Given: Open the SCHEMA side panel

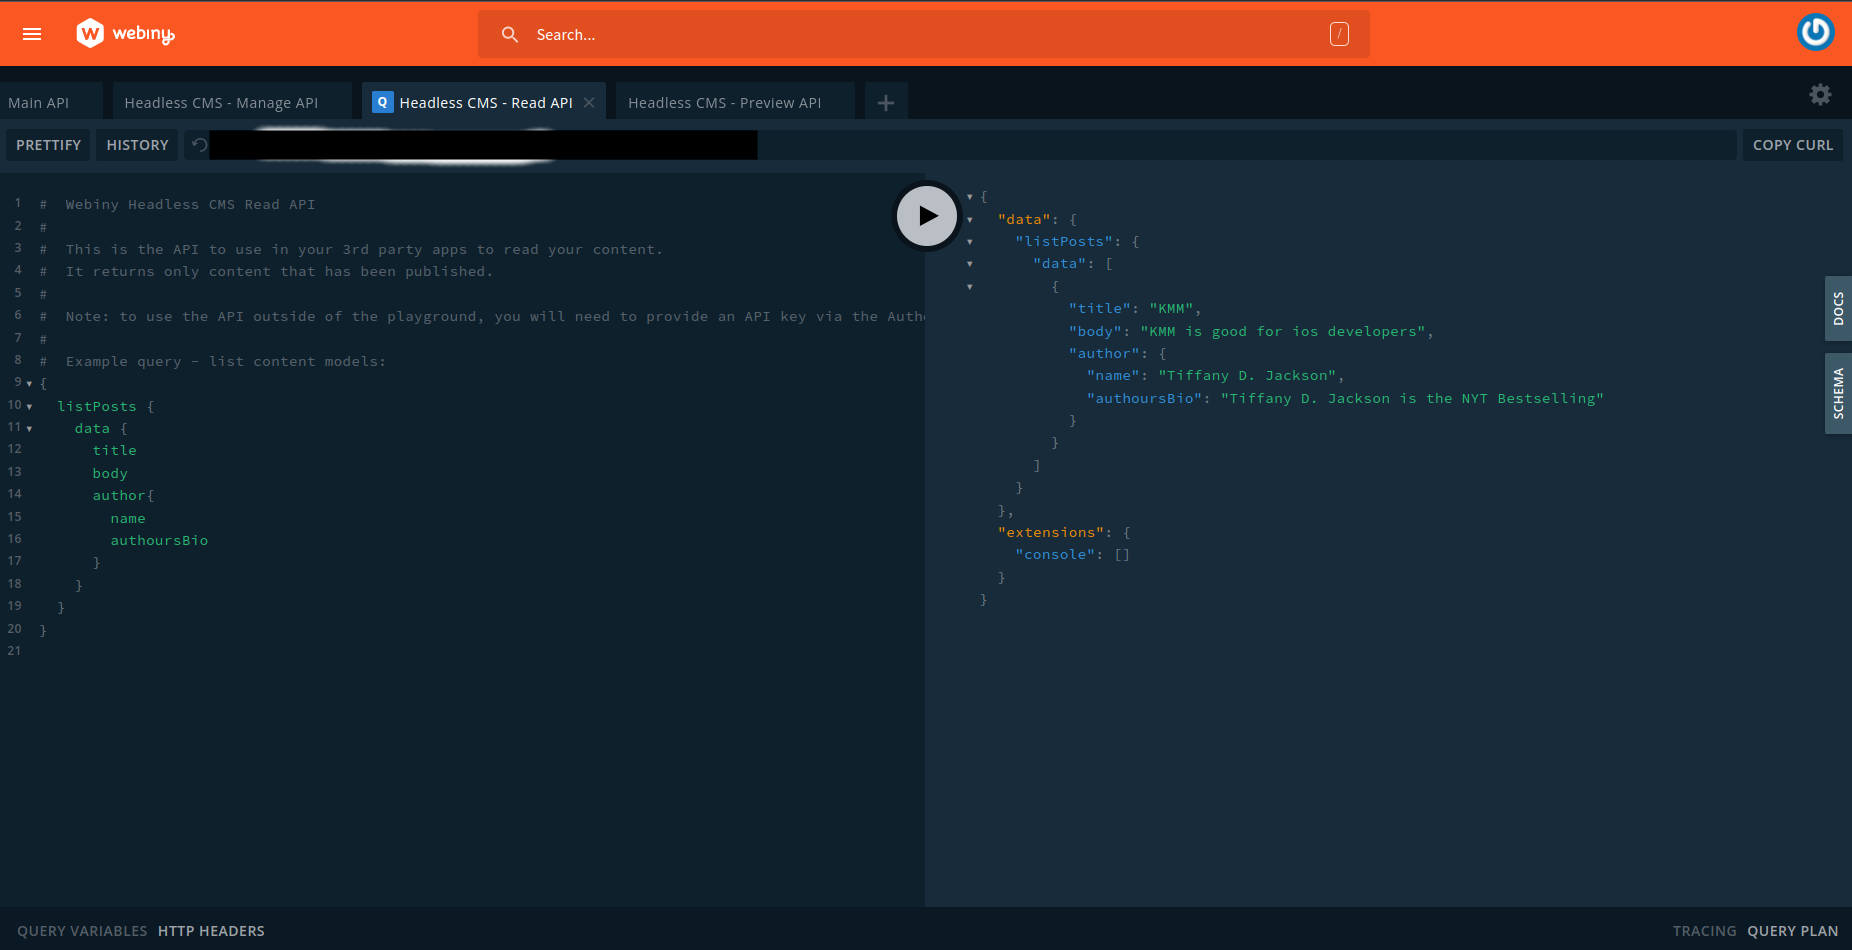Looking at the screenshot, I should (x=1840, y=393).
